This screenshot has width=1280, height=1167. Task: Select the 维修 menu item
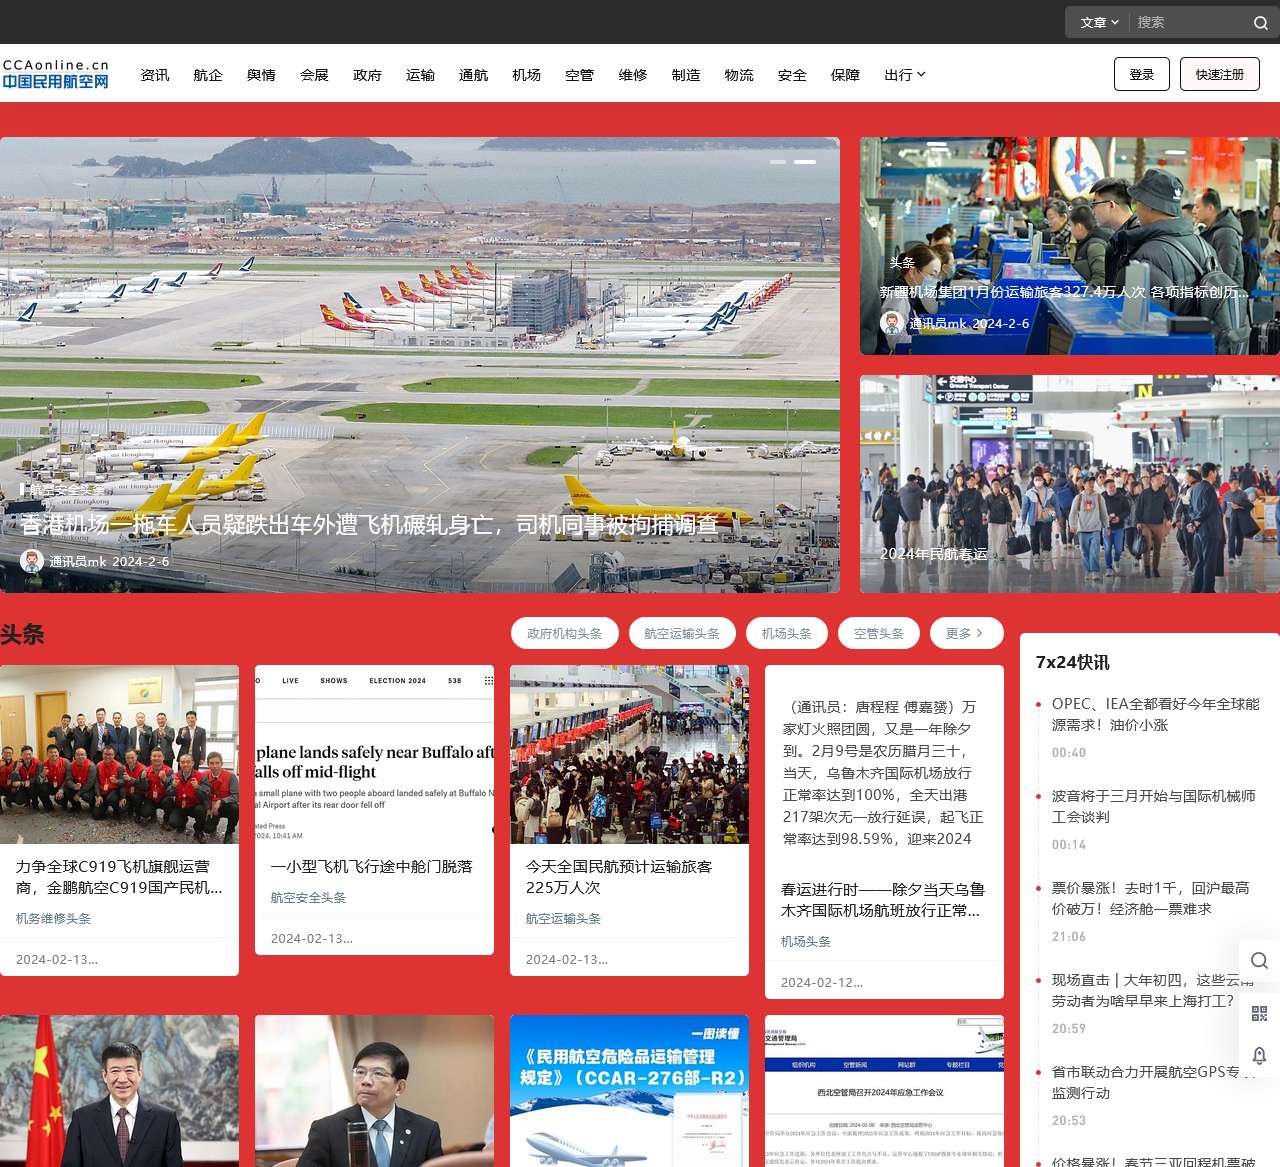(633, 75)
